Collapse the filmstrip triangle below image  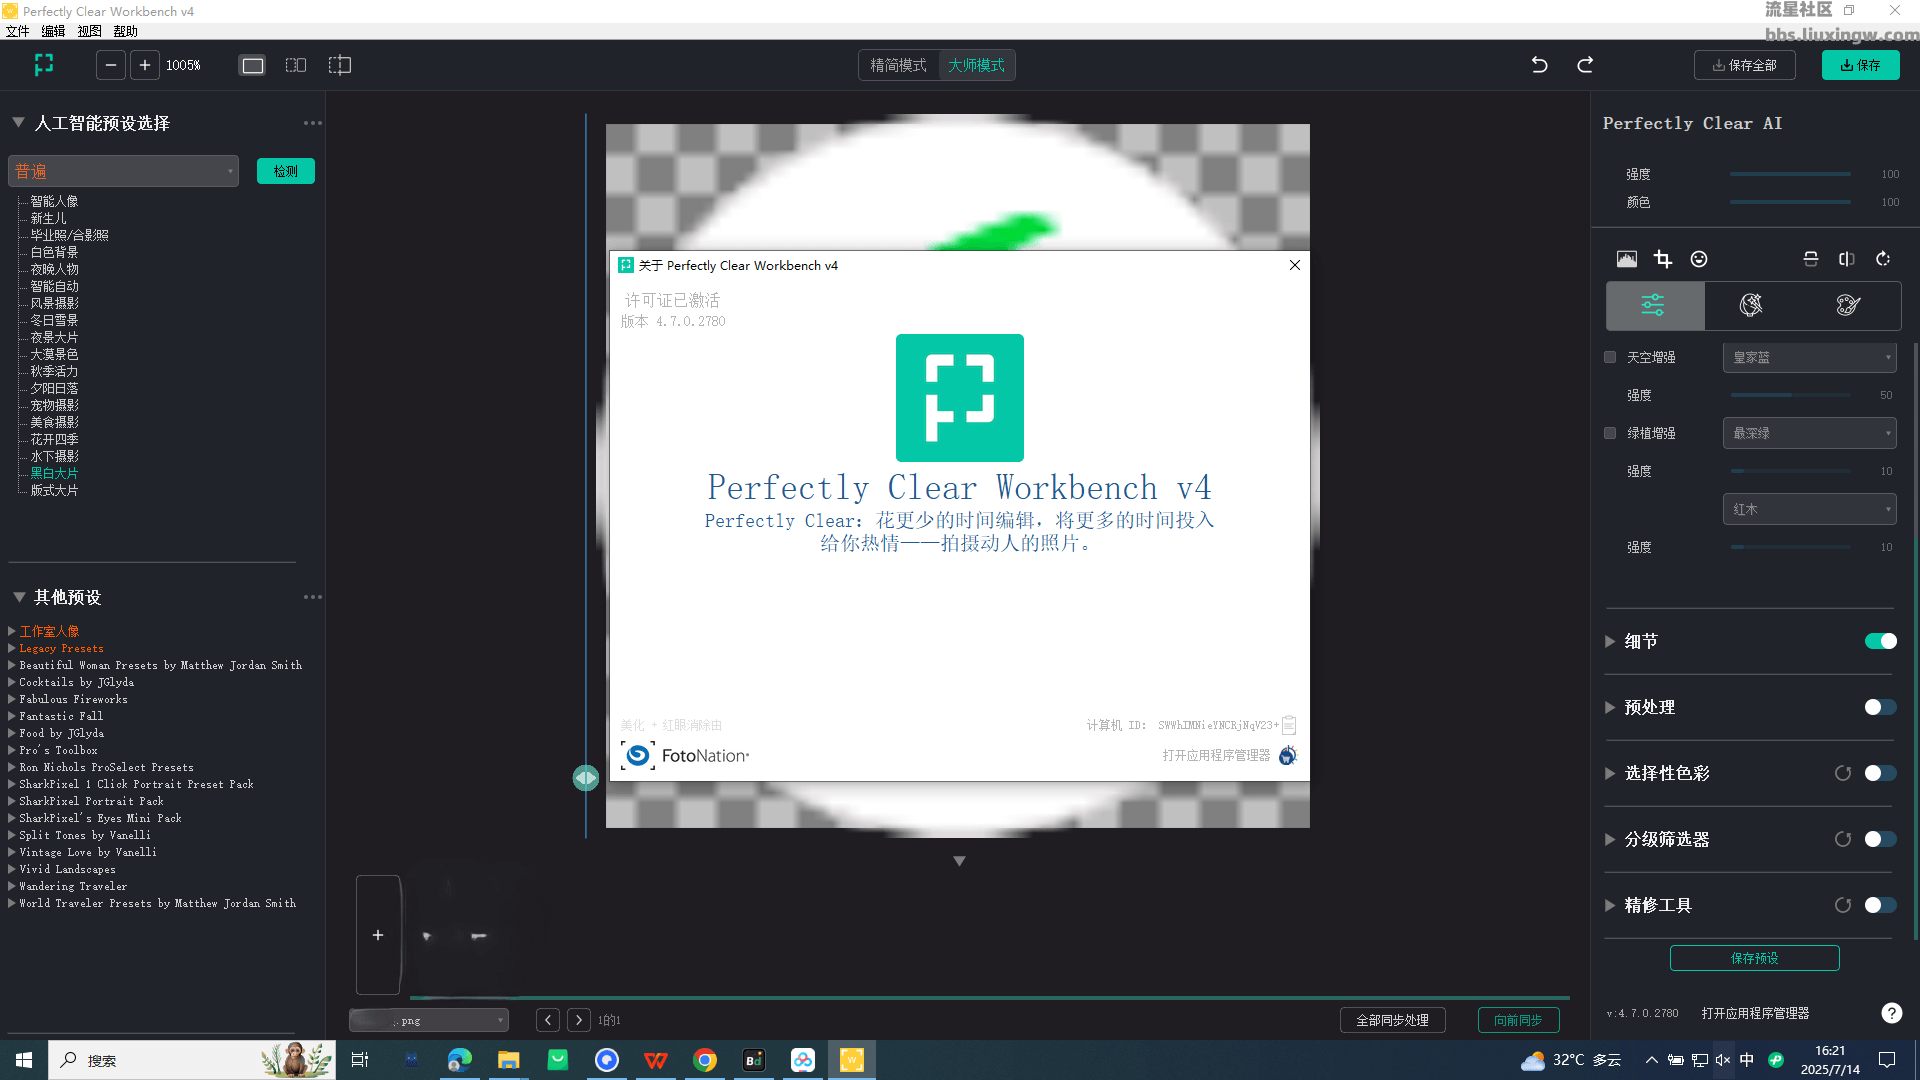tap(959, 861)
